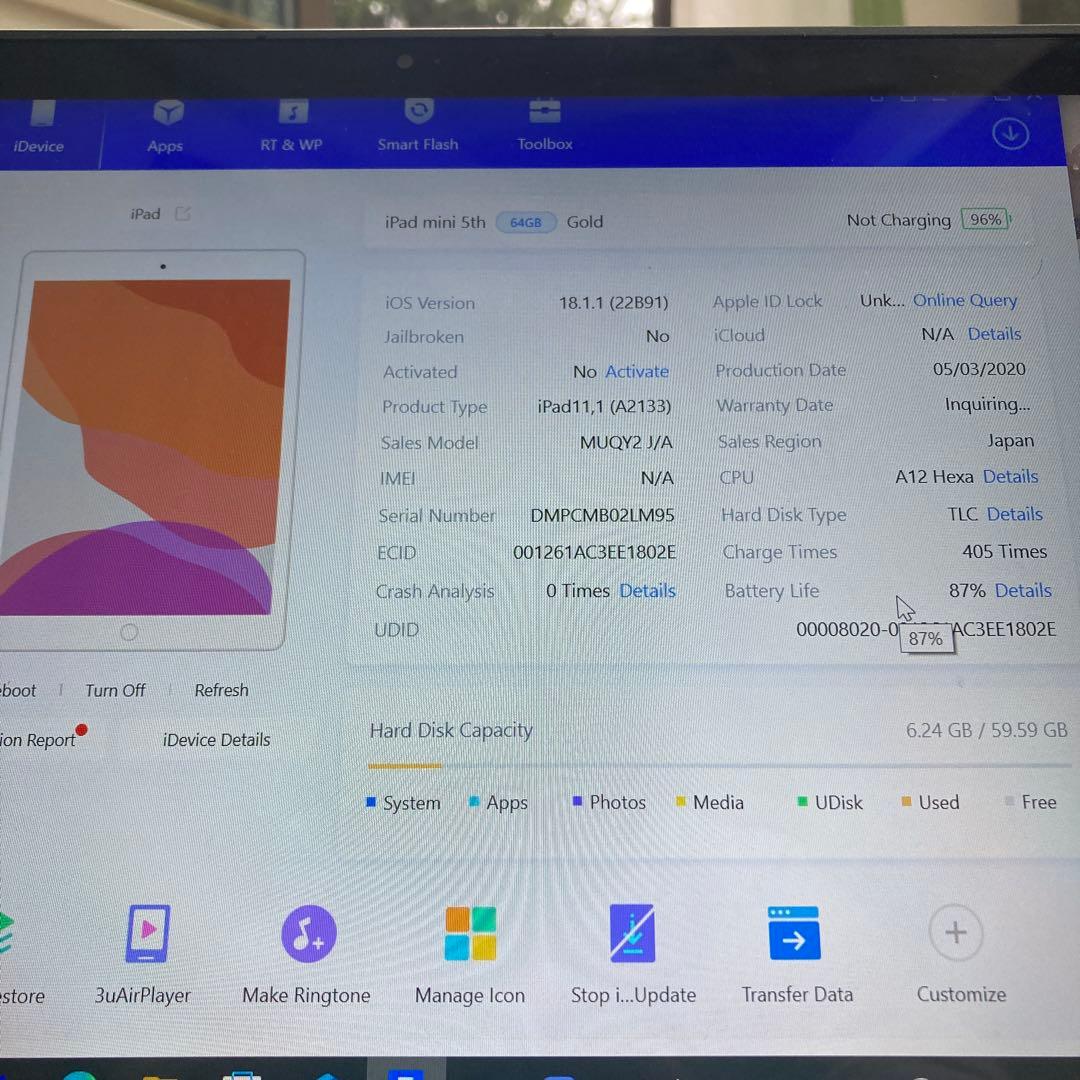Click Online Query next to Apple ID Lock
The image size is (1080, 1080).
click(x=964, y=300)
